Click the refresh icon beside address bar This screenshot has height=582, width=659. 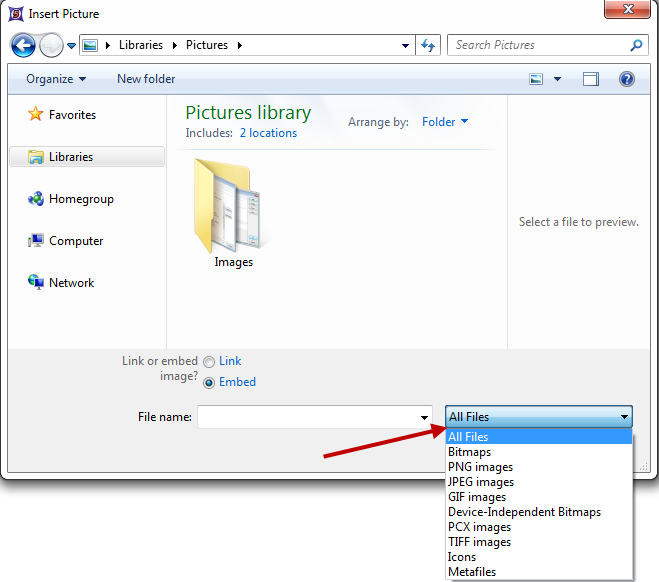coord(429,45)
